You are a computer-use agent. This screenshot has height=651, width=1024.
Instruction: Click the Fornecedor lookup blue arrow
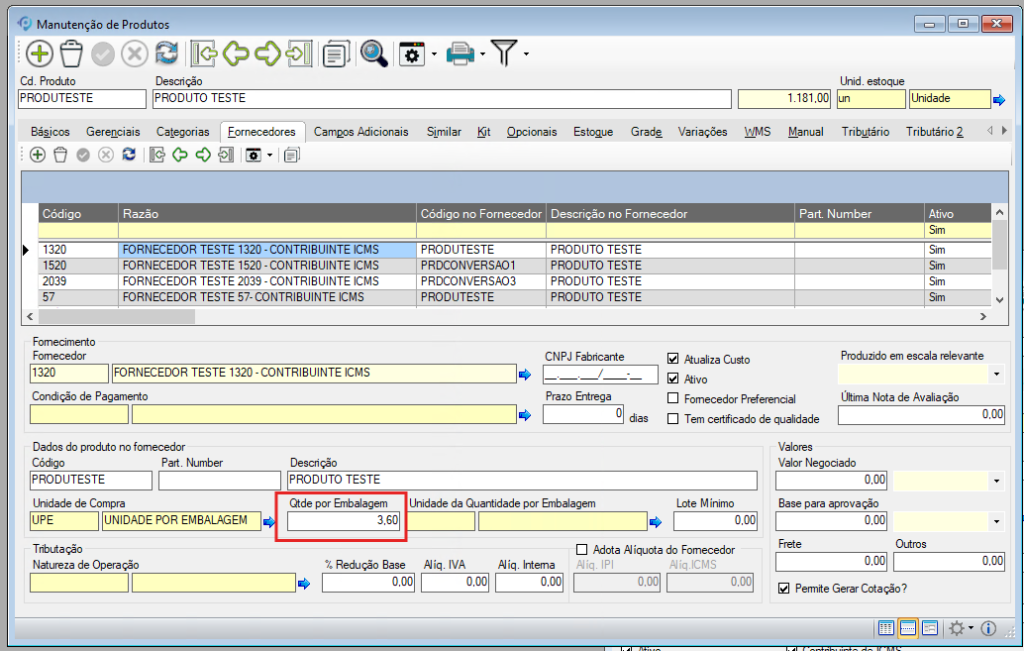click(525, 374)
